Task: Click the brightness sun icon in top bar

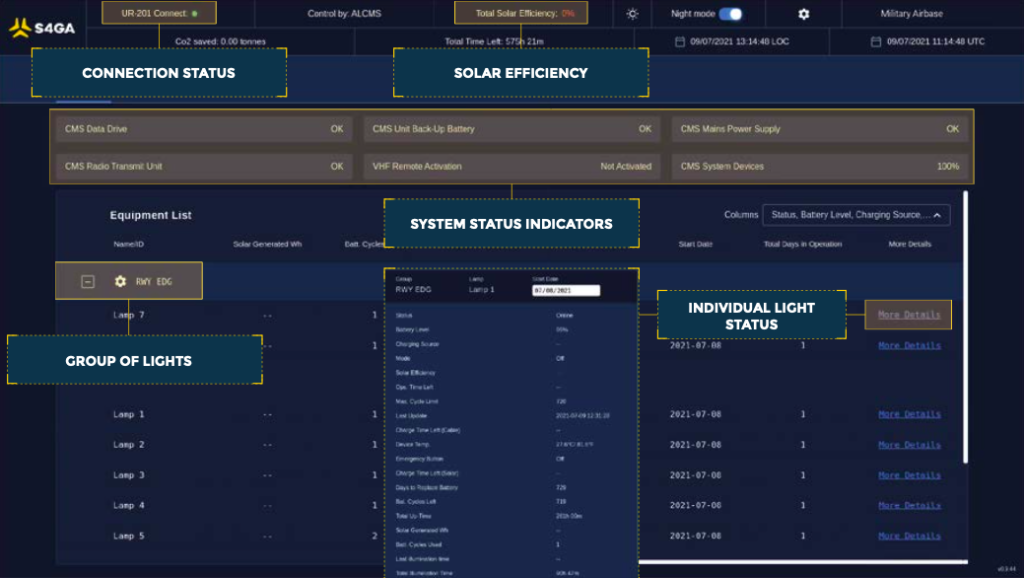Action: pos(630,13)
